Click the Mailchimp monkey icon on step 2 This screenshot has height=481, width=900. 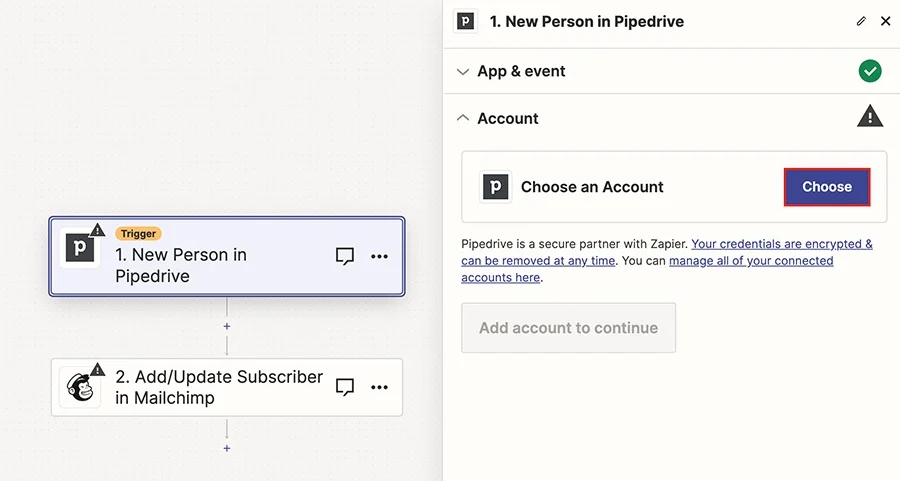(80, 387)
